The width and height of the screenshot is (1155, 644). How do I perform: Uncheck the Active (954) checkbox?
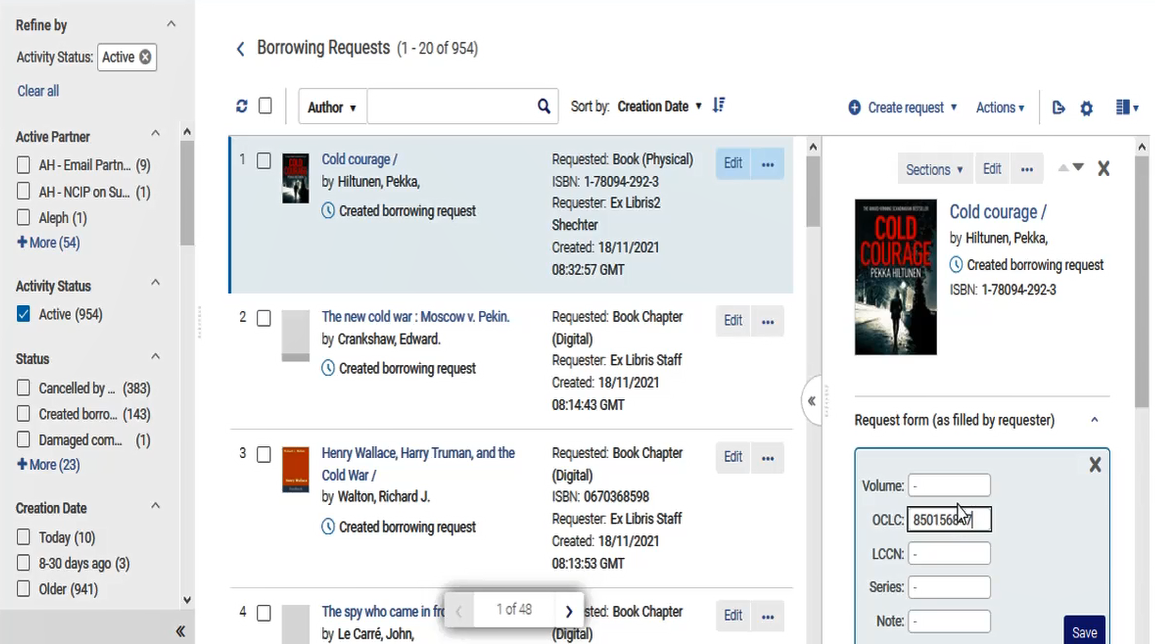click(x=24, y=314)
